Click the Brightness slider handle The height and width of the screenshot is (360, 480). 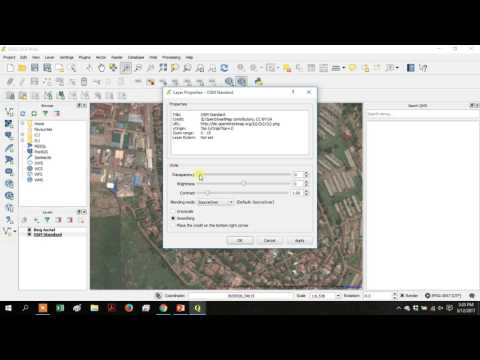[x=244, y=183]
